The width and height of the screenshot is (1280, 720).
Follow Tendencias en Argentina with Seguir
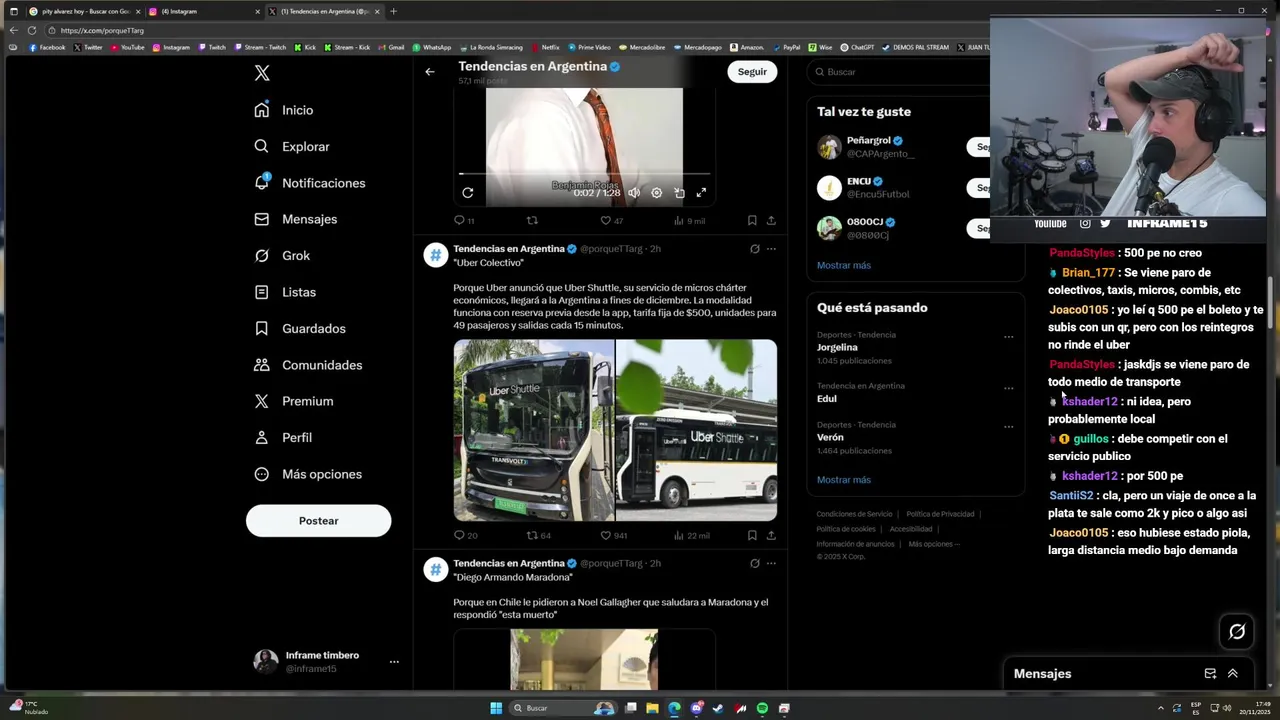752,72
